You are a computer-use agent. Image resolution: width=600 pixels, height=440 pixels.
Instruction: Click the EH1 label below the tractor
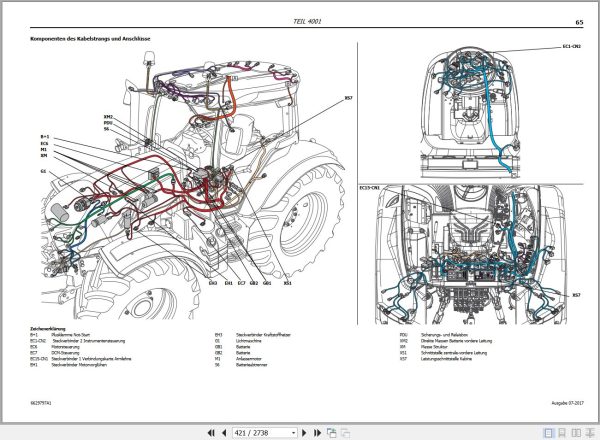pos(228,283)
